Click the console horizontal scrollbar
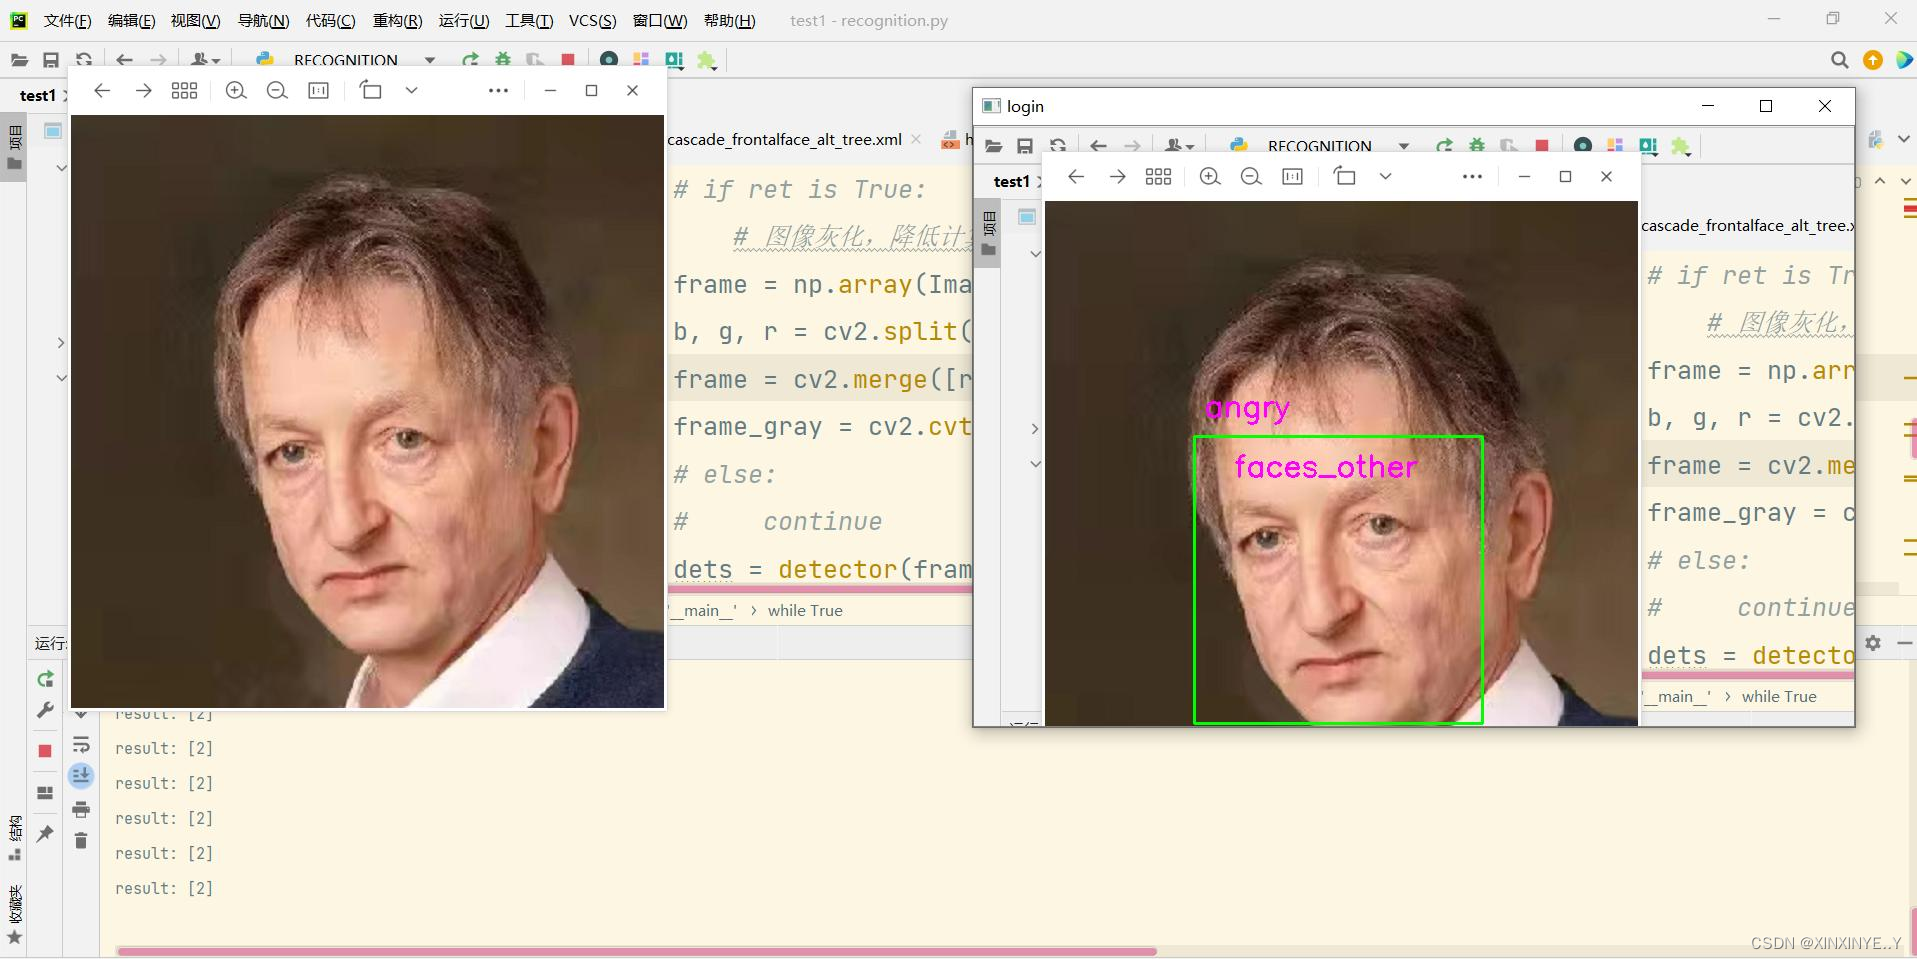 (x=636, y=951)
